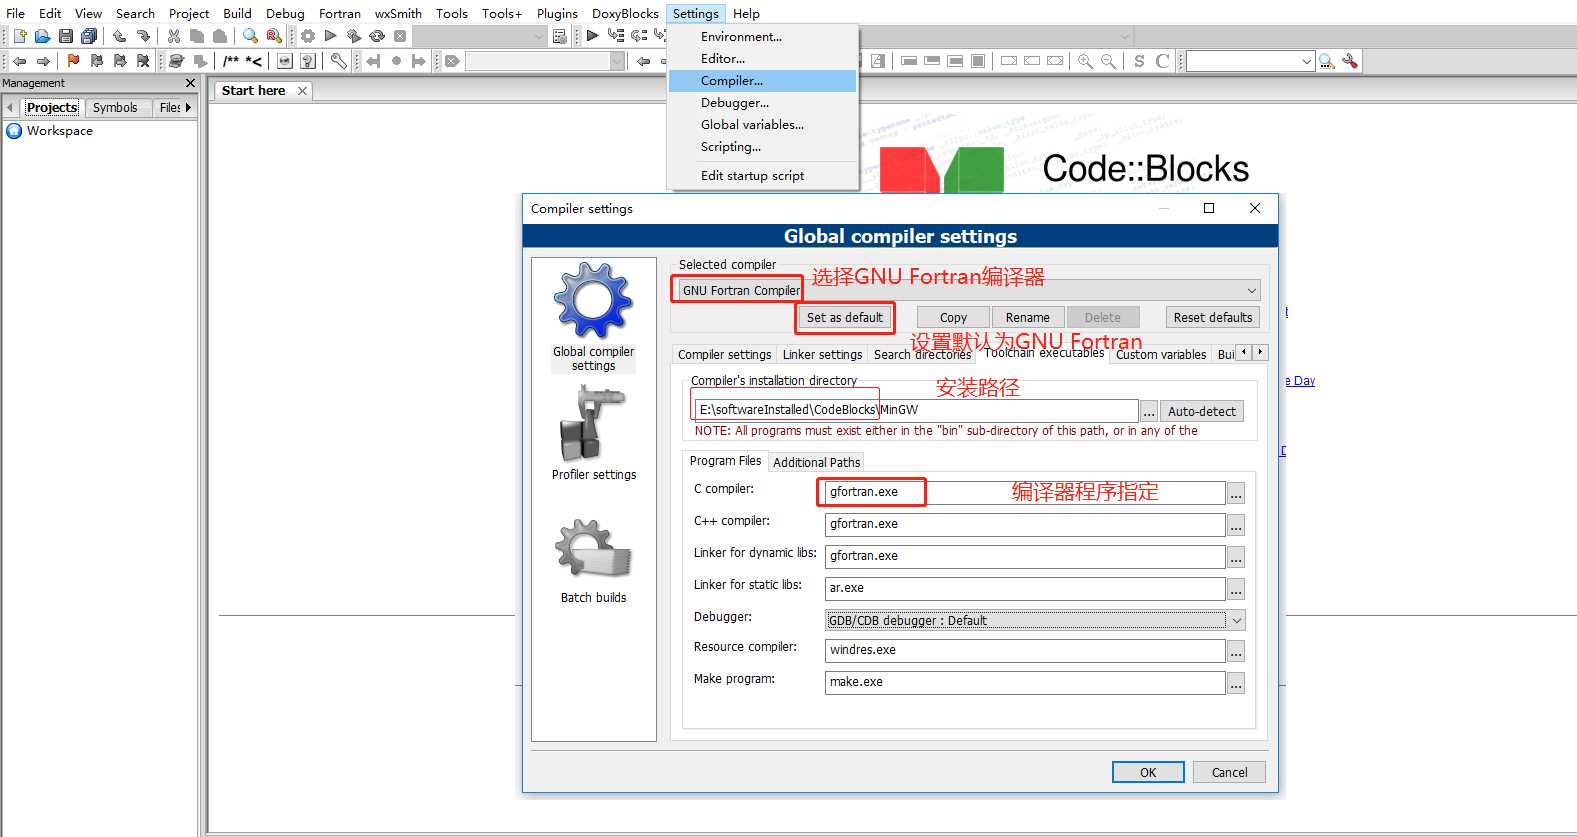Switch to Linker settings tab
Viewport: 1577px width, 837px height.
[822, 355]
